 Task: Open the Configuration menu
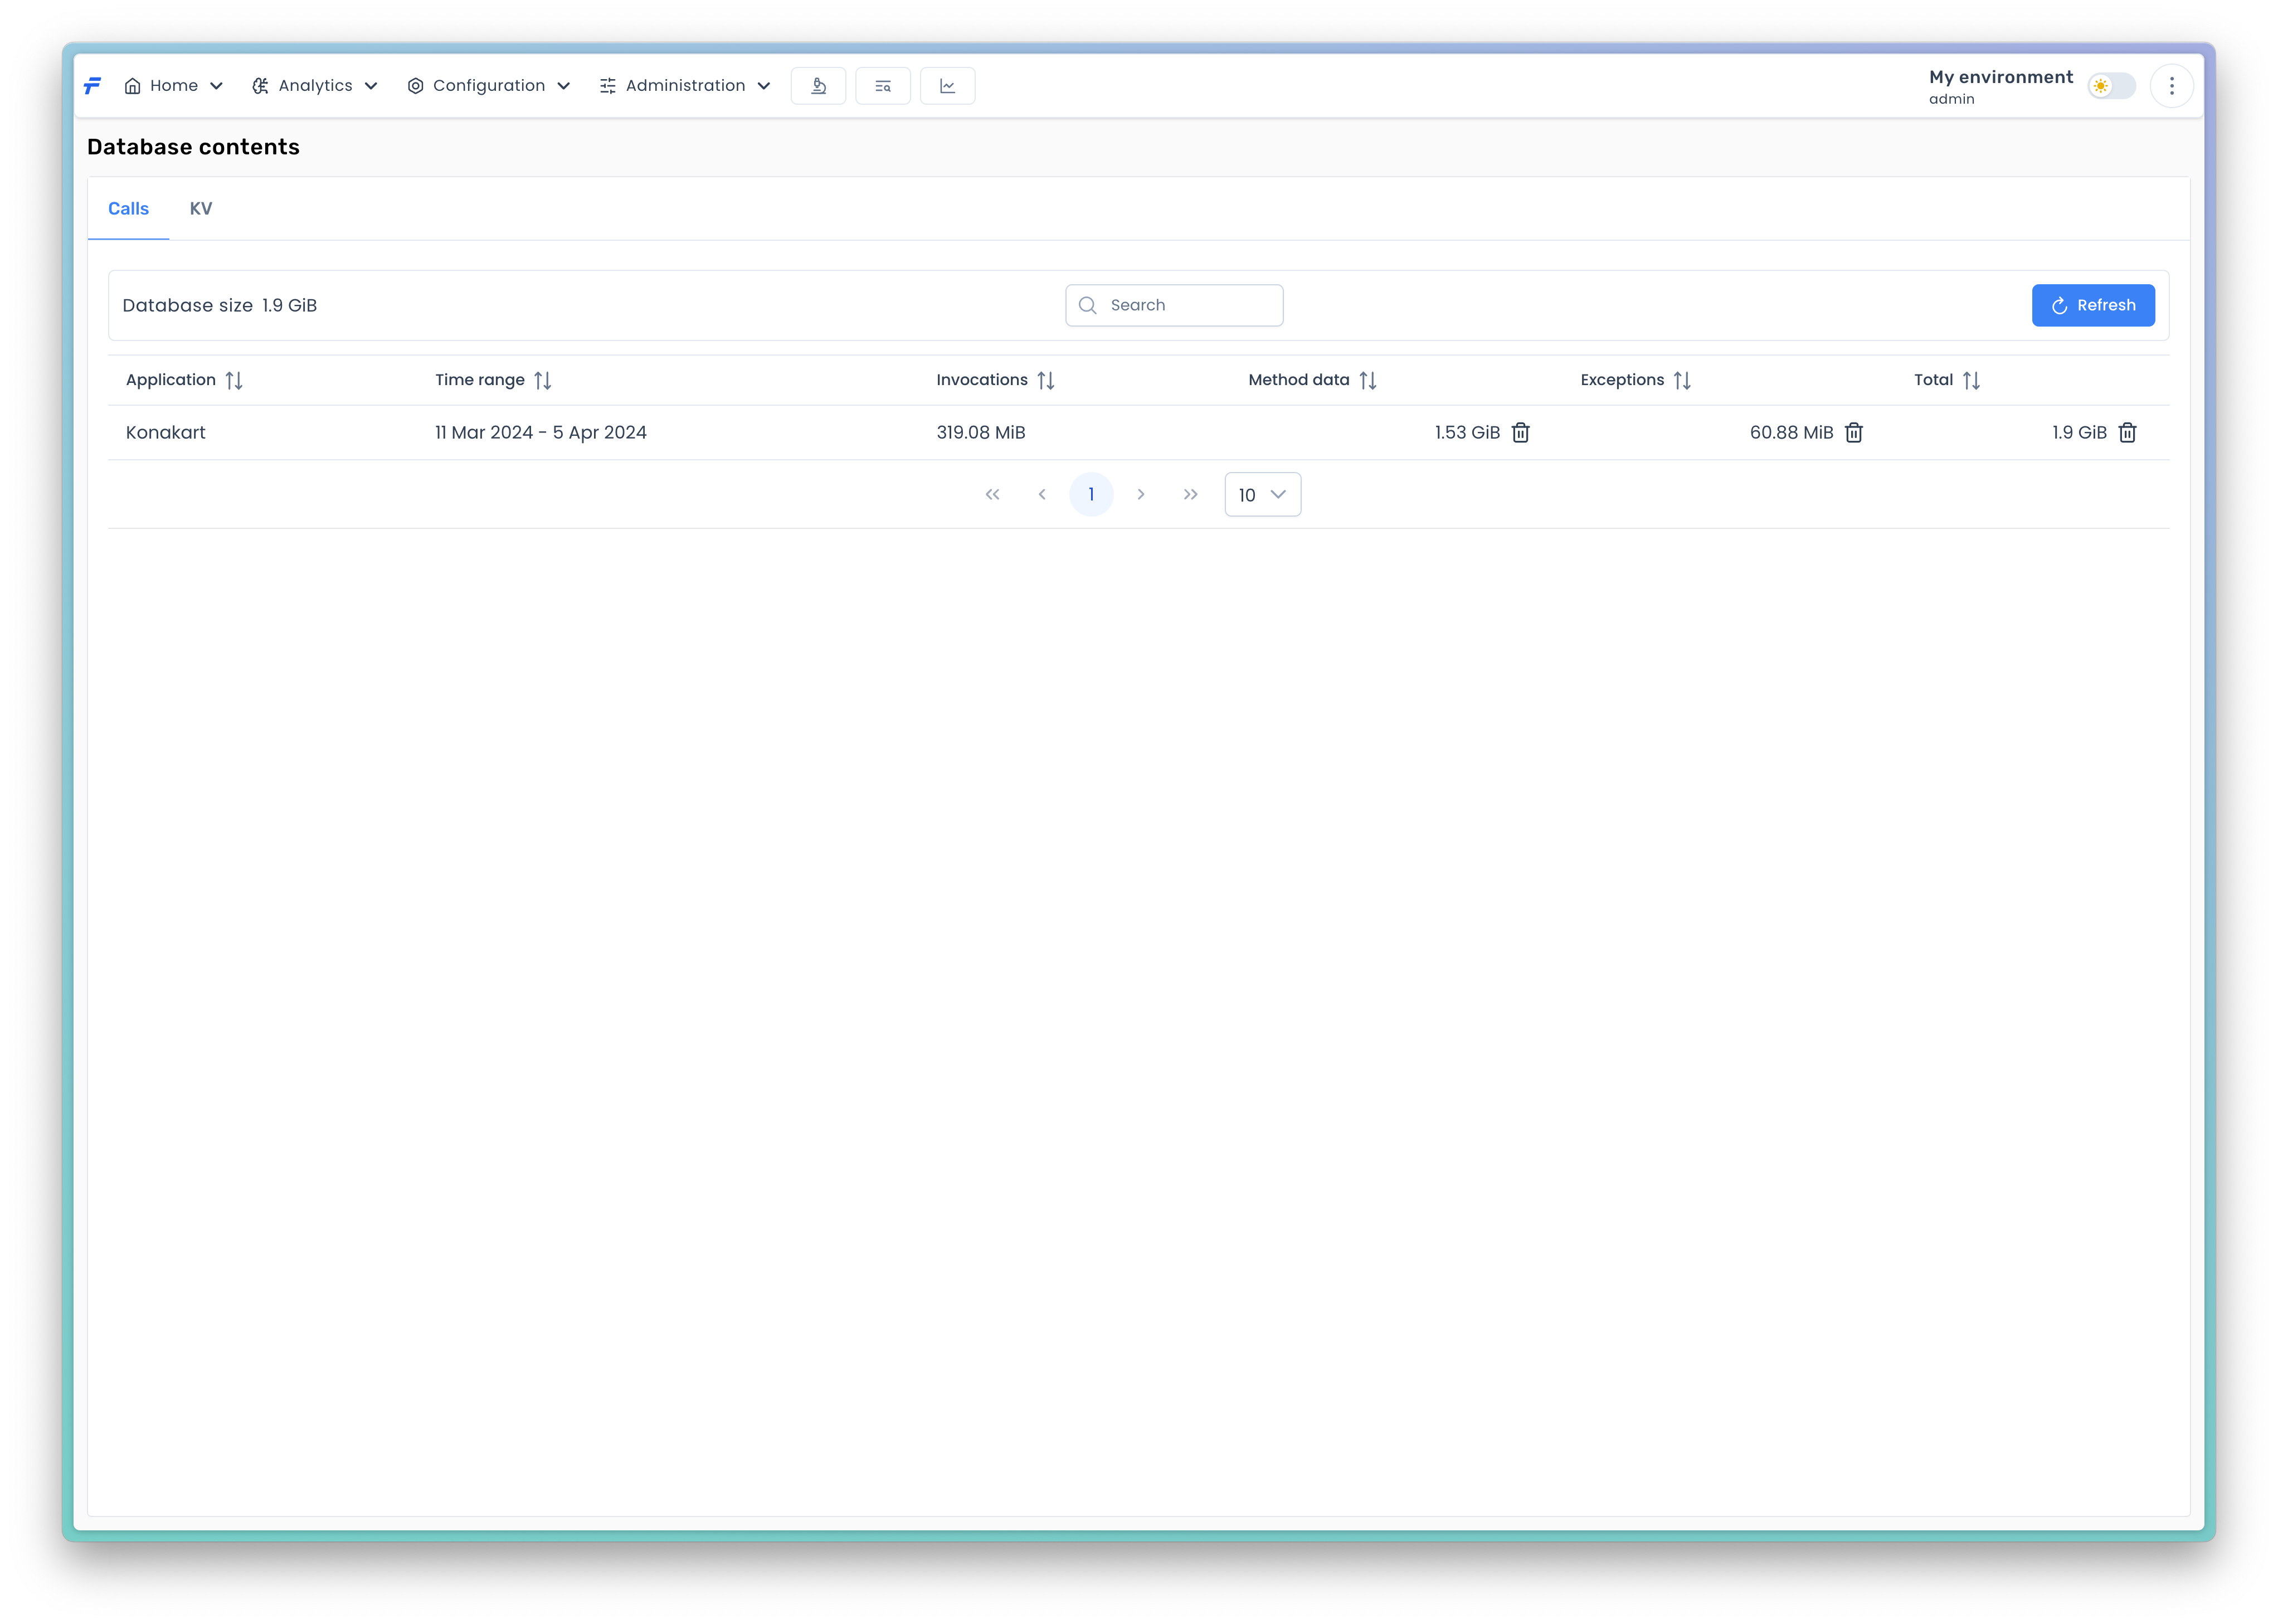tap(488, 86)
